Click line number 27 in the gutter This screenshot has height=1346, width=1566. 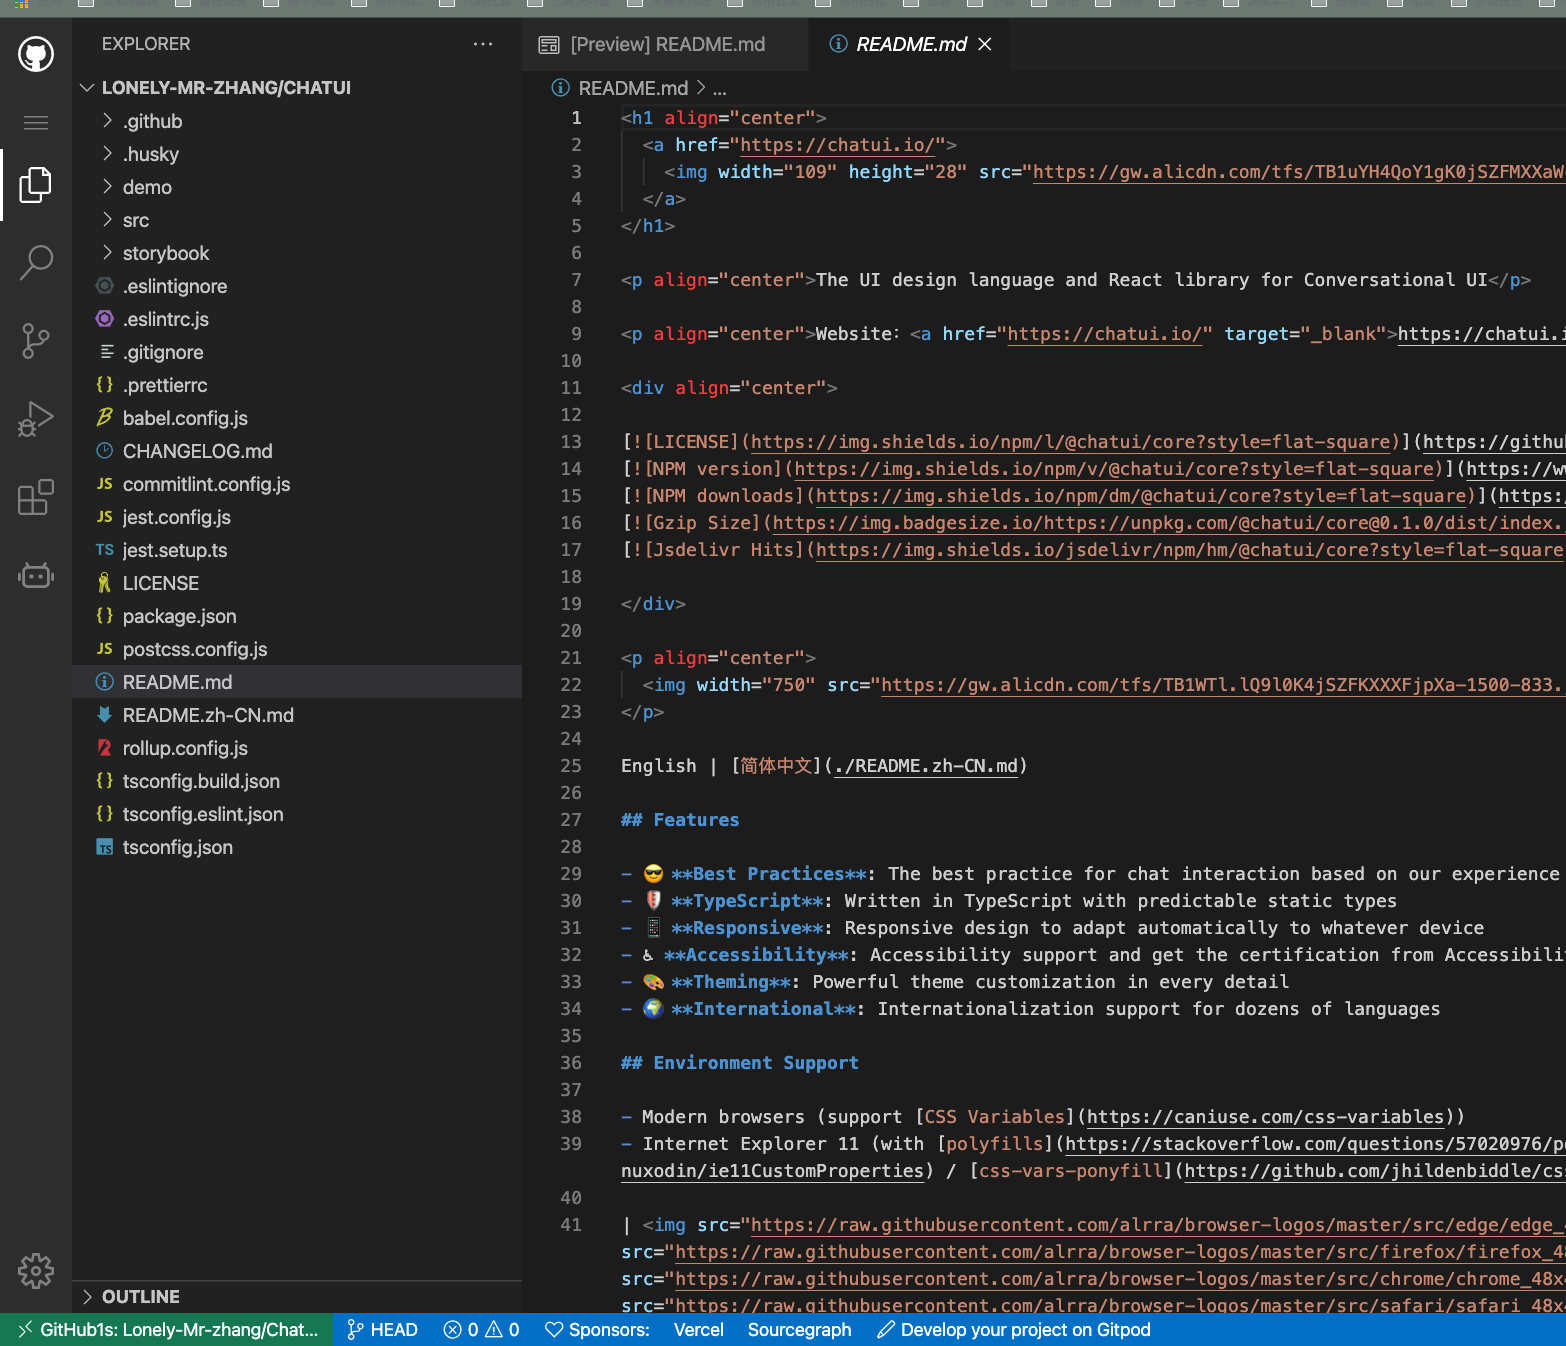click(x=571, y=820)
